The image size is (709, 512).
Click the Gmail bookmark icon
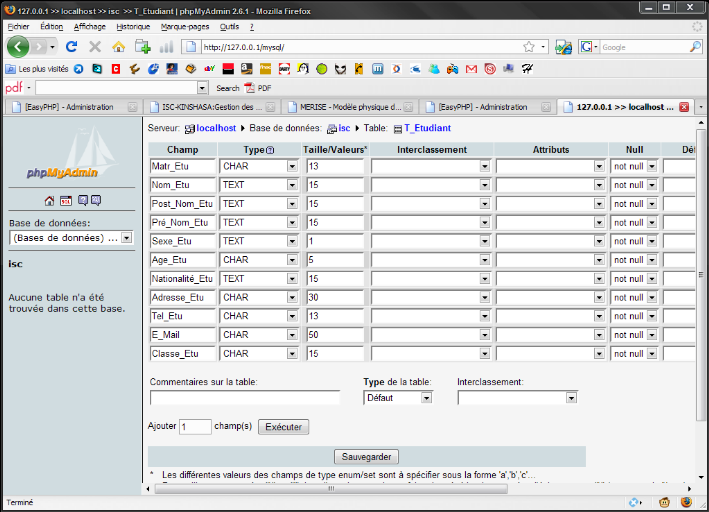[471, 69]
